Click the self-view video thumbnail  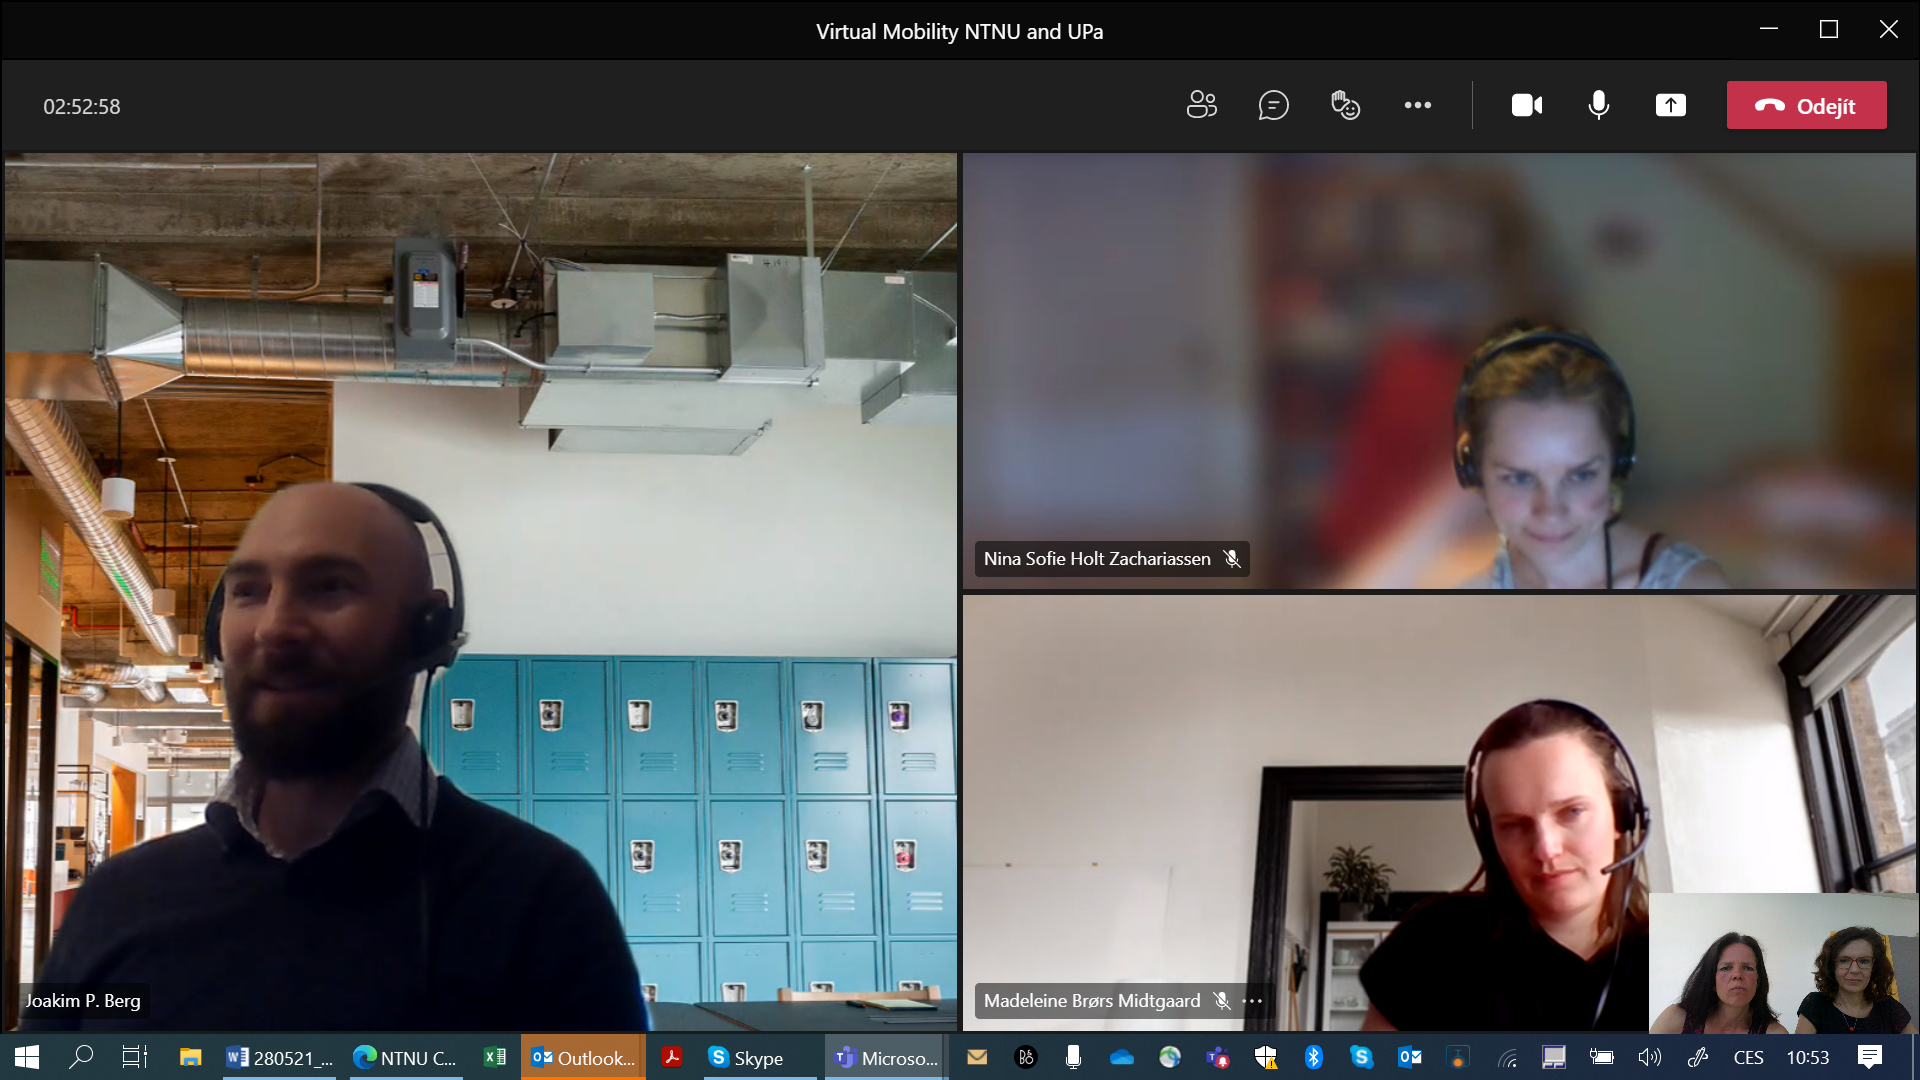[x=1783, y=963]
